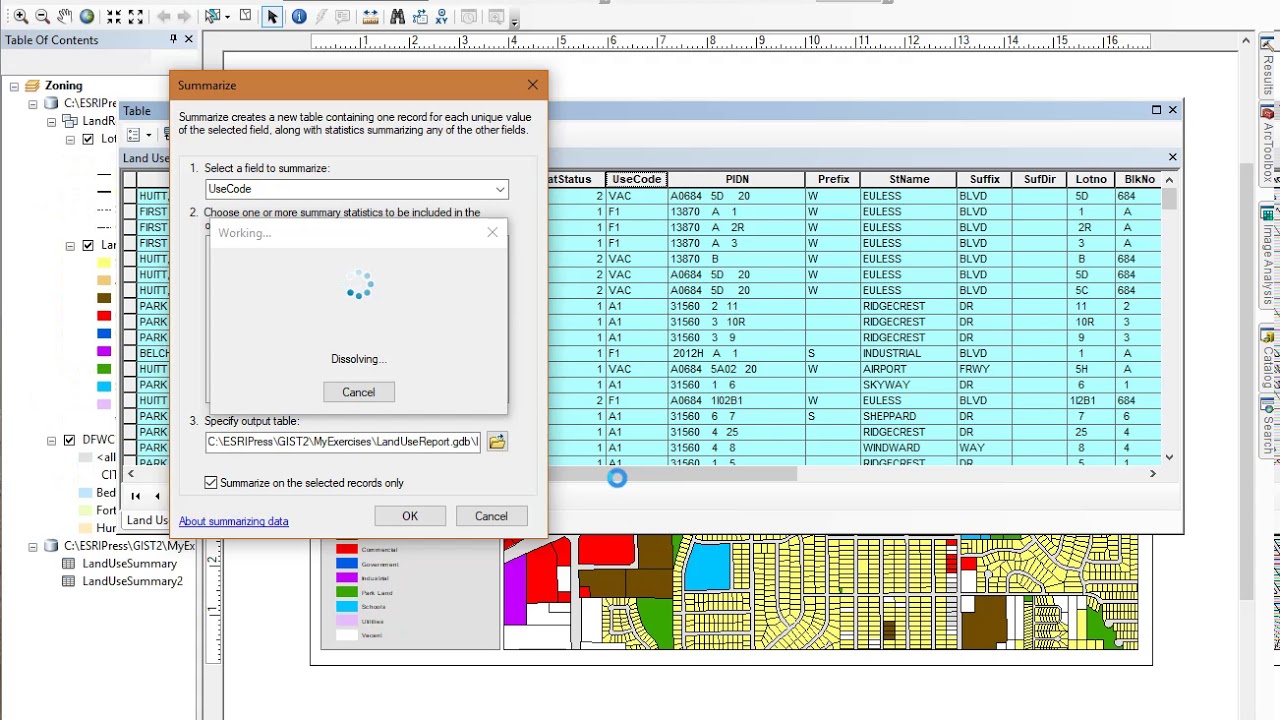Go to previous record in table
The height and width of the screenshot is (720, 1280).
click(157, 496)
